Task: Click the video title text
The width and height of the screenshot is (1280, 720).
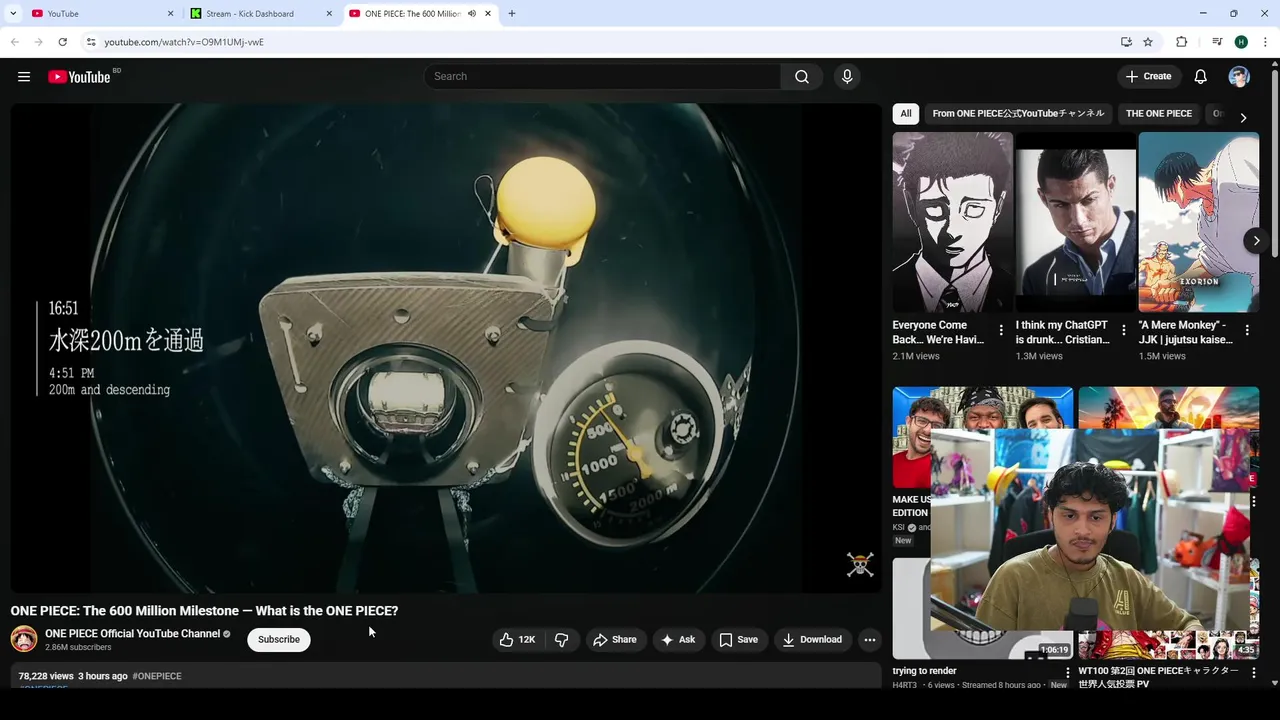Action: [x=204, y=611]
